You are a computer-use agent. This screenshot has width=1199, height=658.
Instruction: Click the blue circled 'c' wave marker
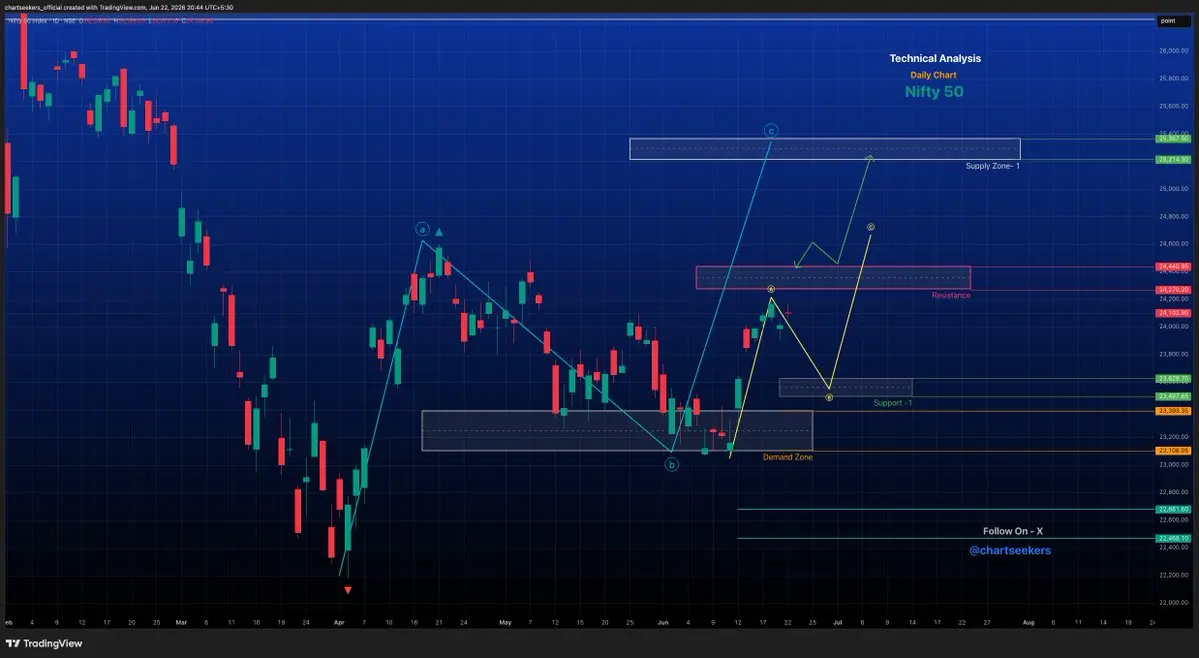coord(771,131)
